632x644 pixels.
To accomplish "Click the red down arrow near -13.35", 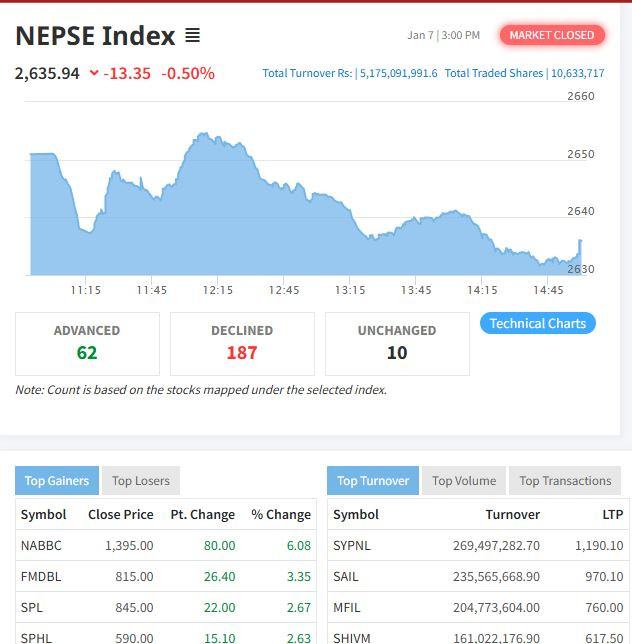I will click(x=94, y=73).
